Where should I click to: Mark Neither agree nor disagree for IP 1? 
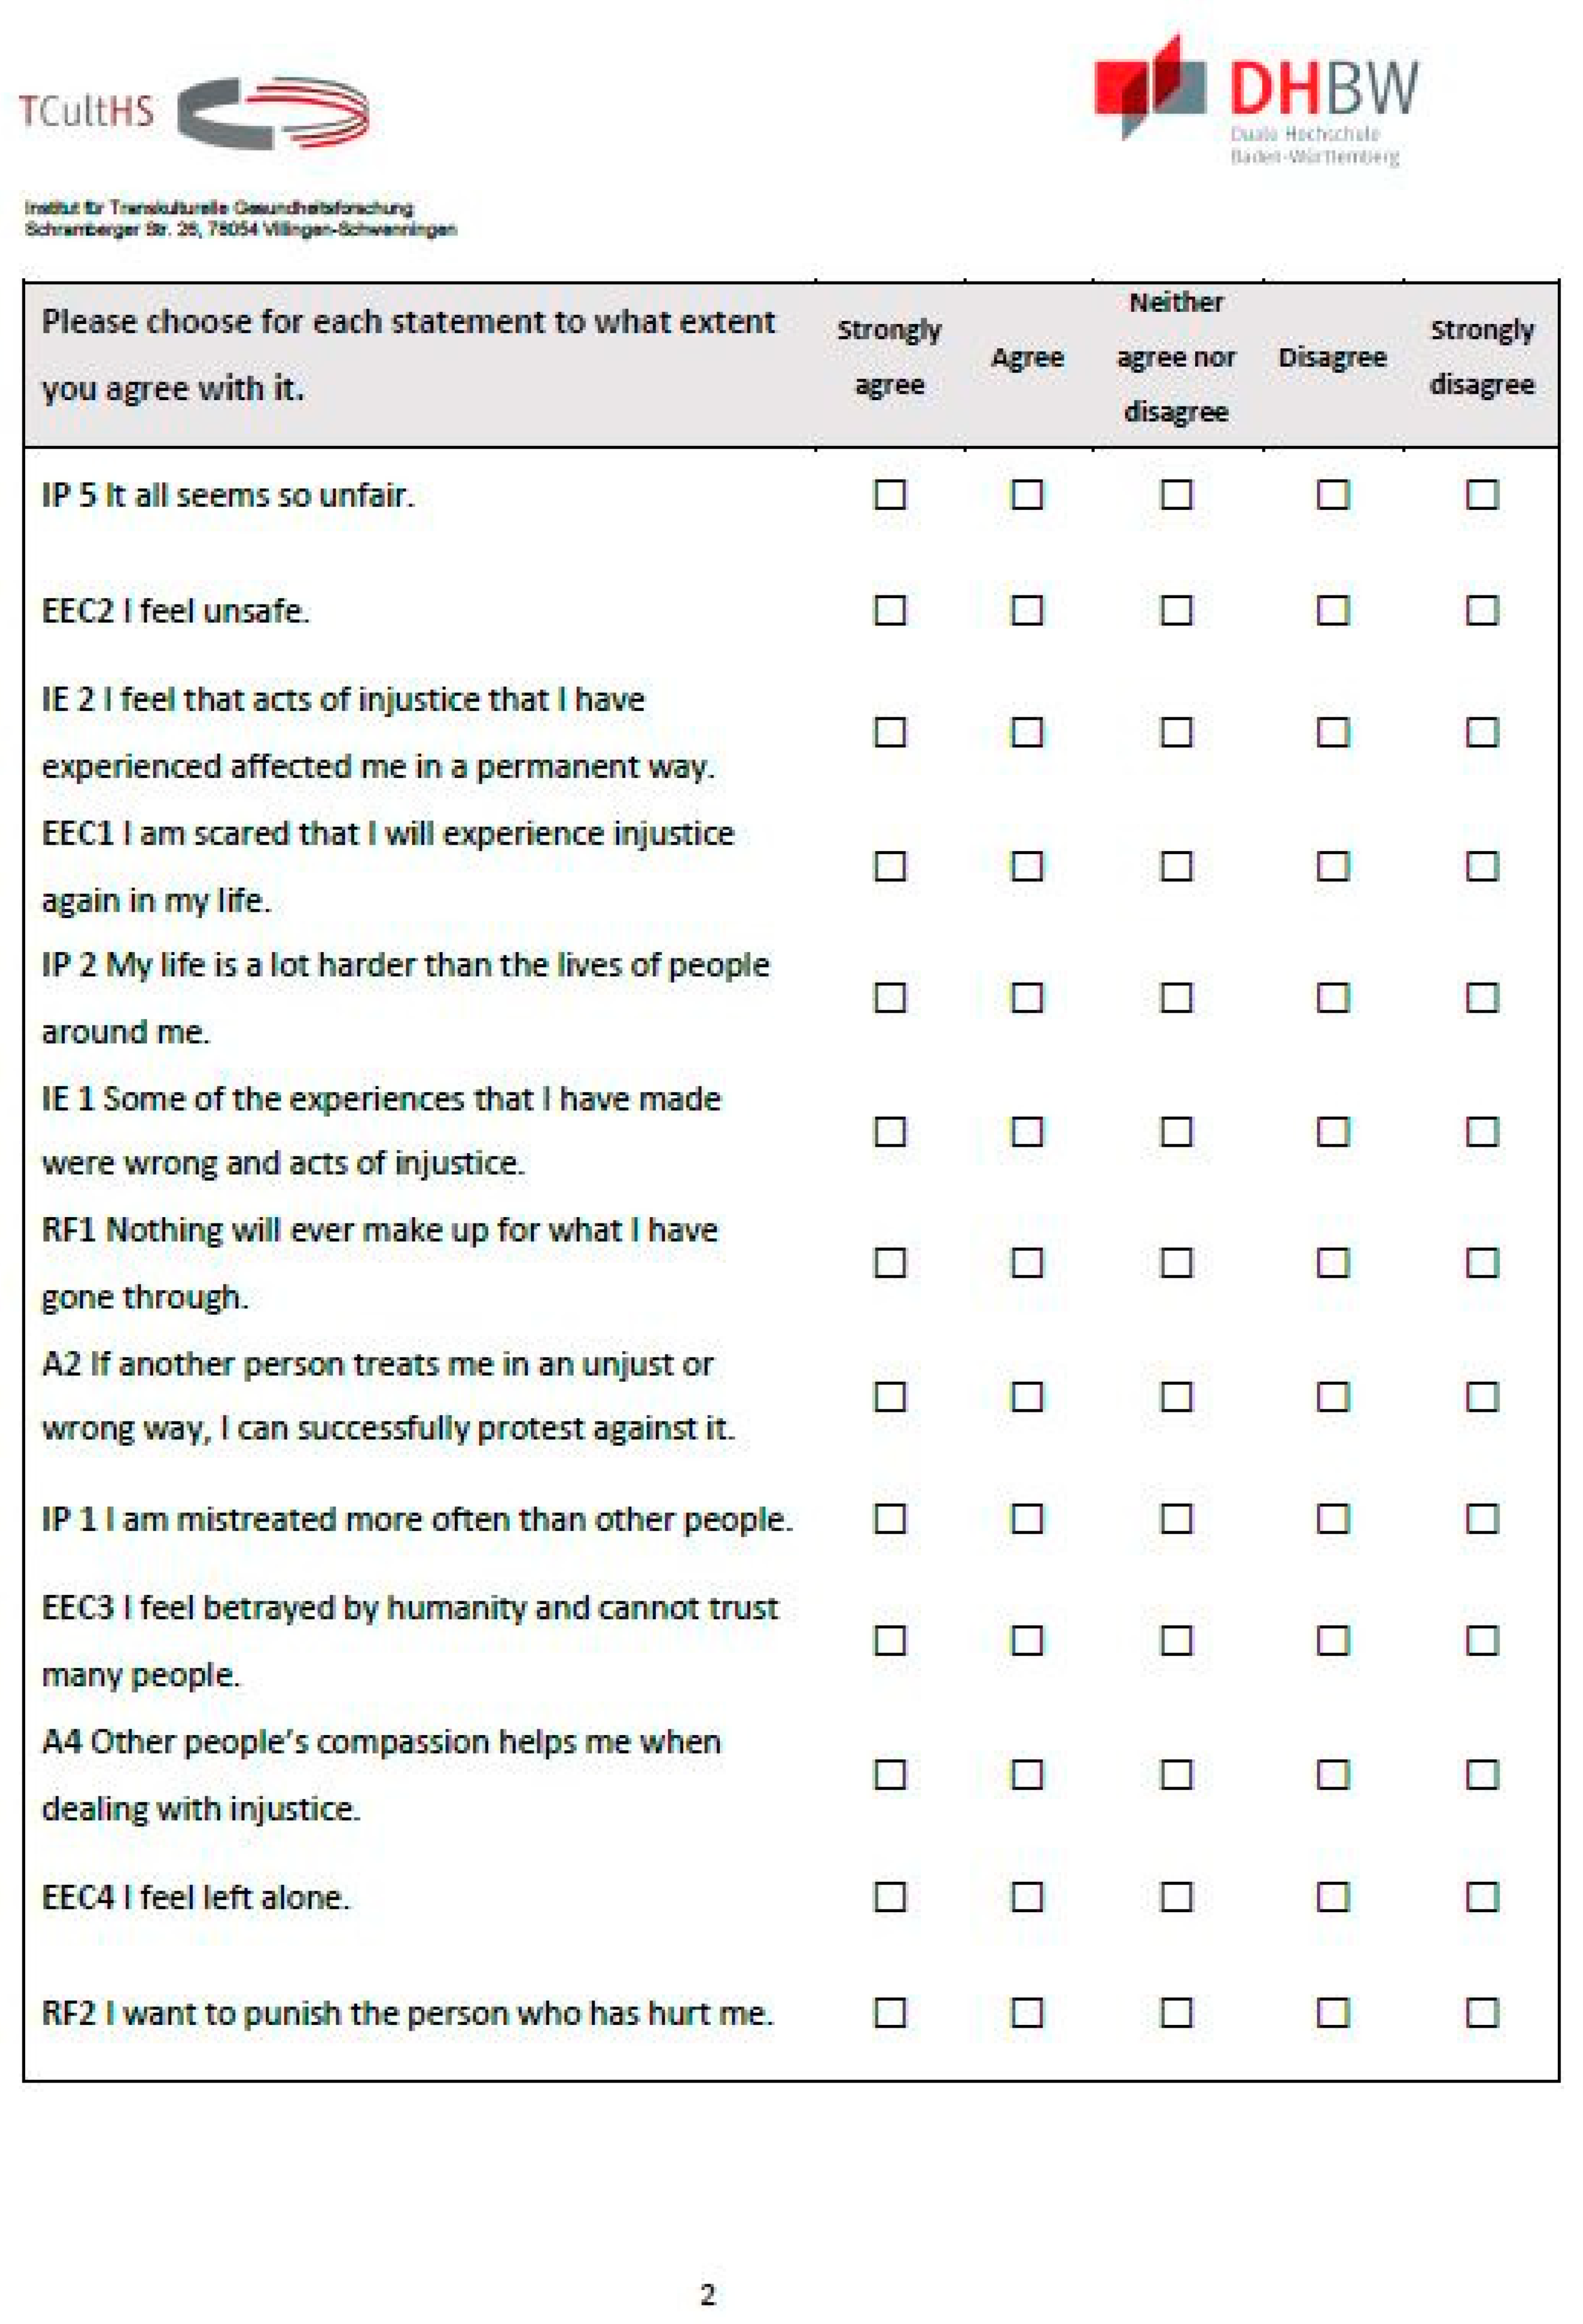pyautogui.click(x=1176, y=1519)
